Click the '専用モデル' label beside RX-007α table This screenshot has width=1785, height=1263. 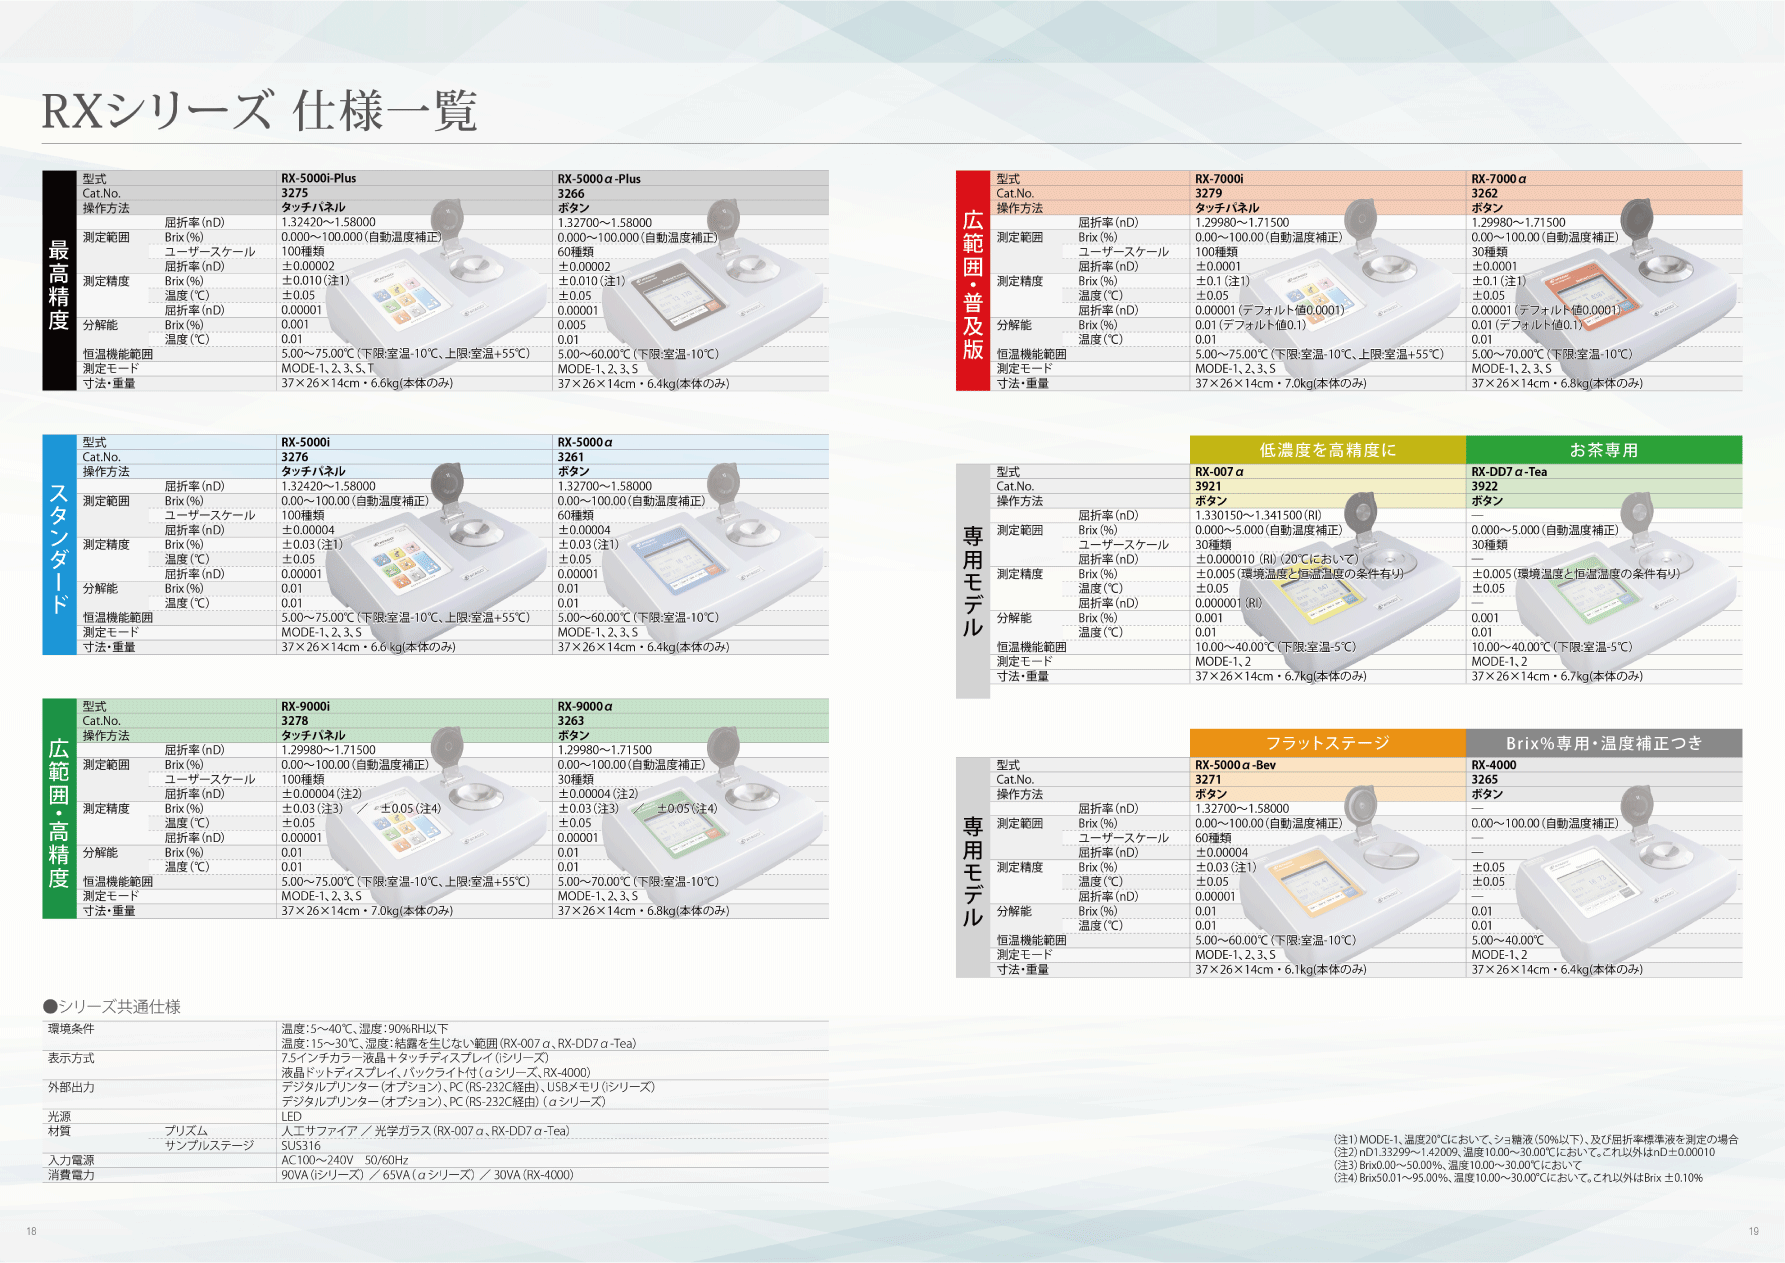point(973,581)
